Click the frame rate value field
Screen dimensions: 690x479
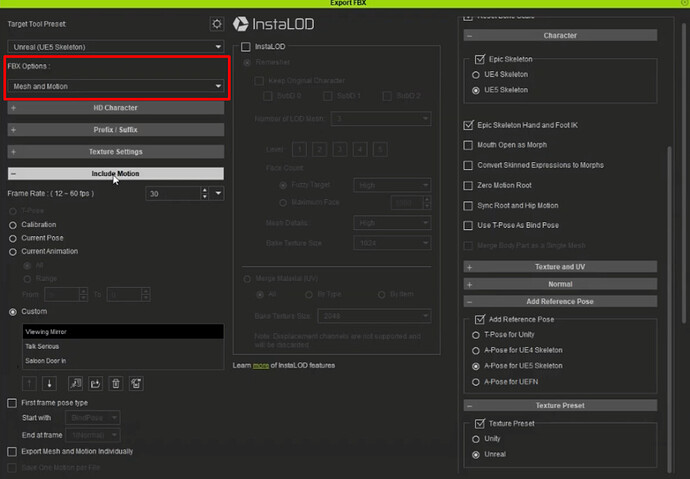coord(173,194)
